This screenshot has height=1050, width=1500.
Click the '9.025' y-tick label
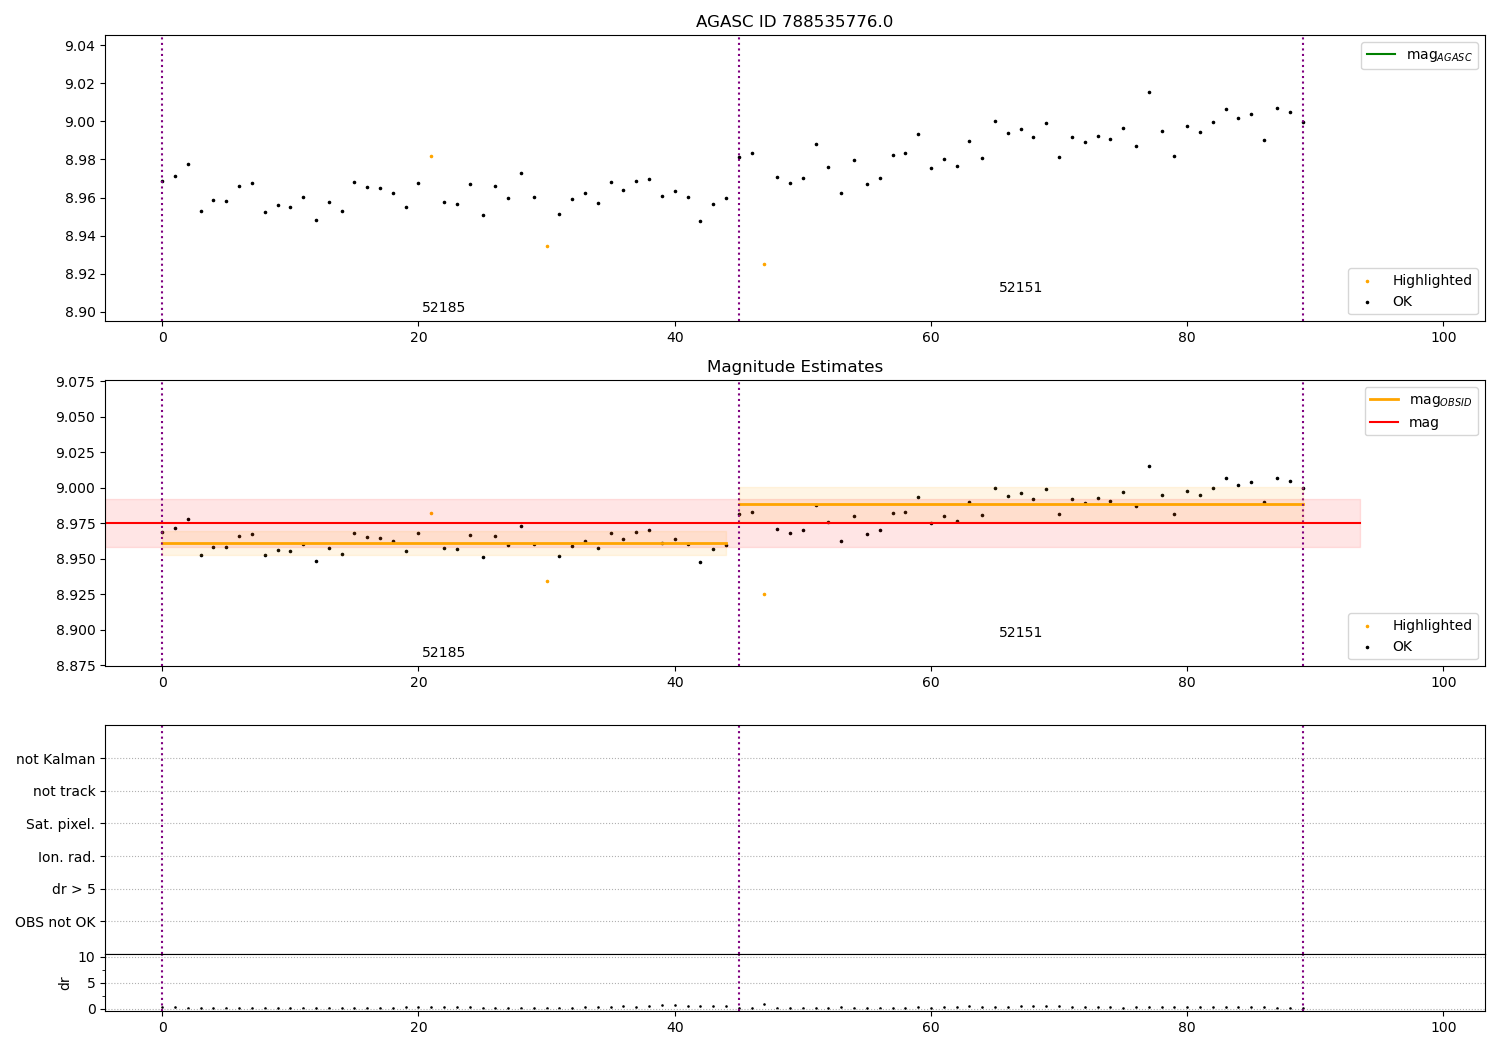[75, 453]
